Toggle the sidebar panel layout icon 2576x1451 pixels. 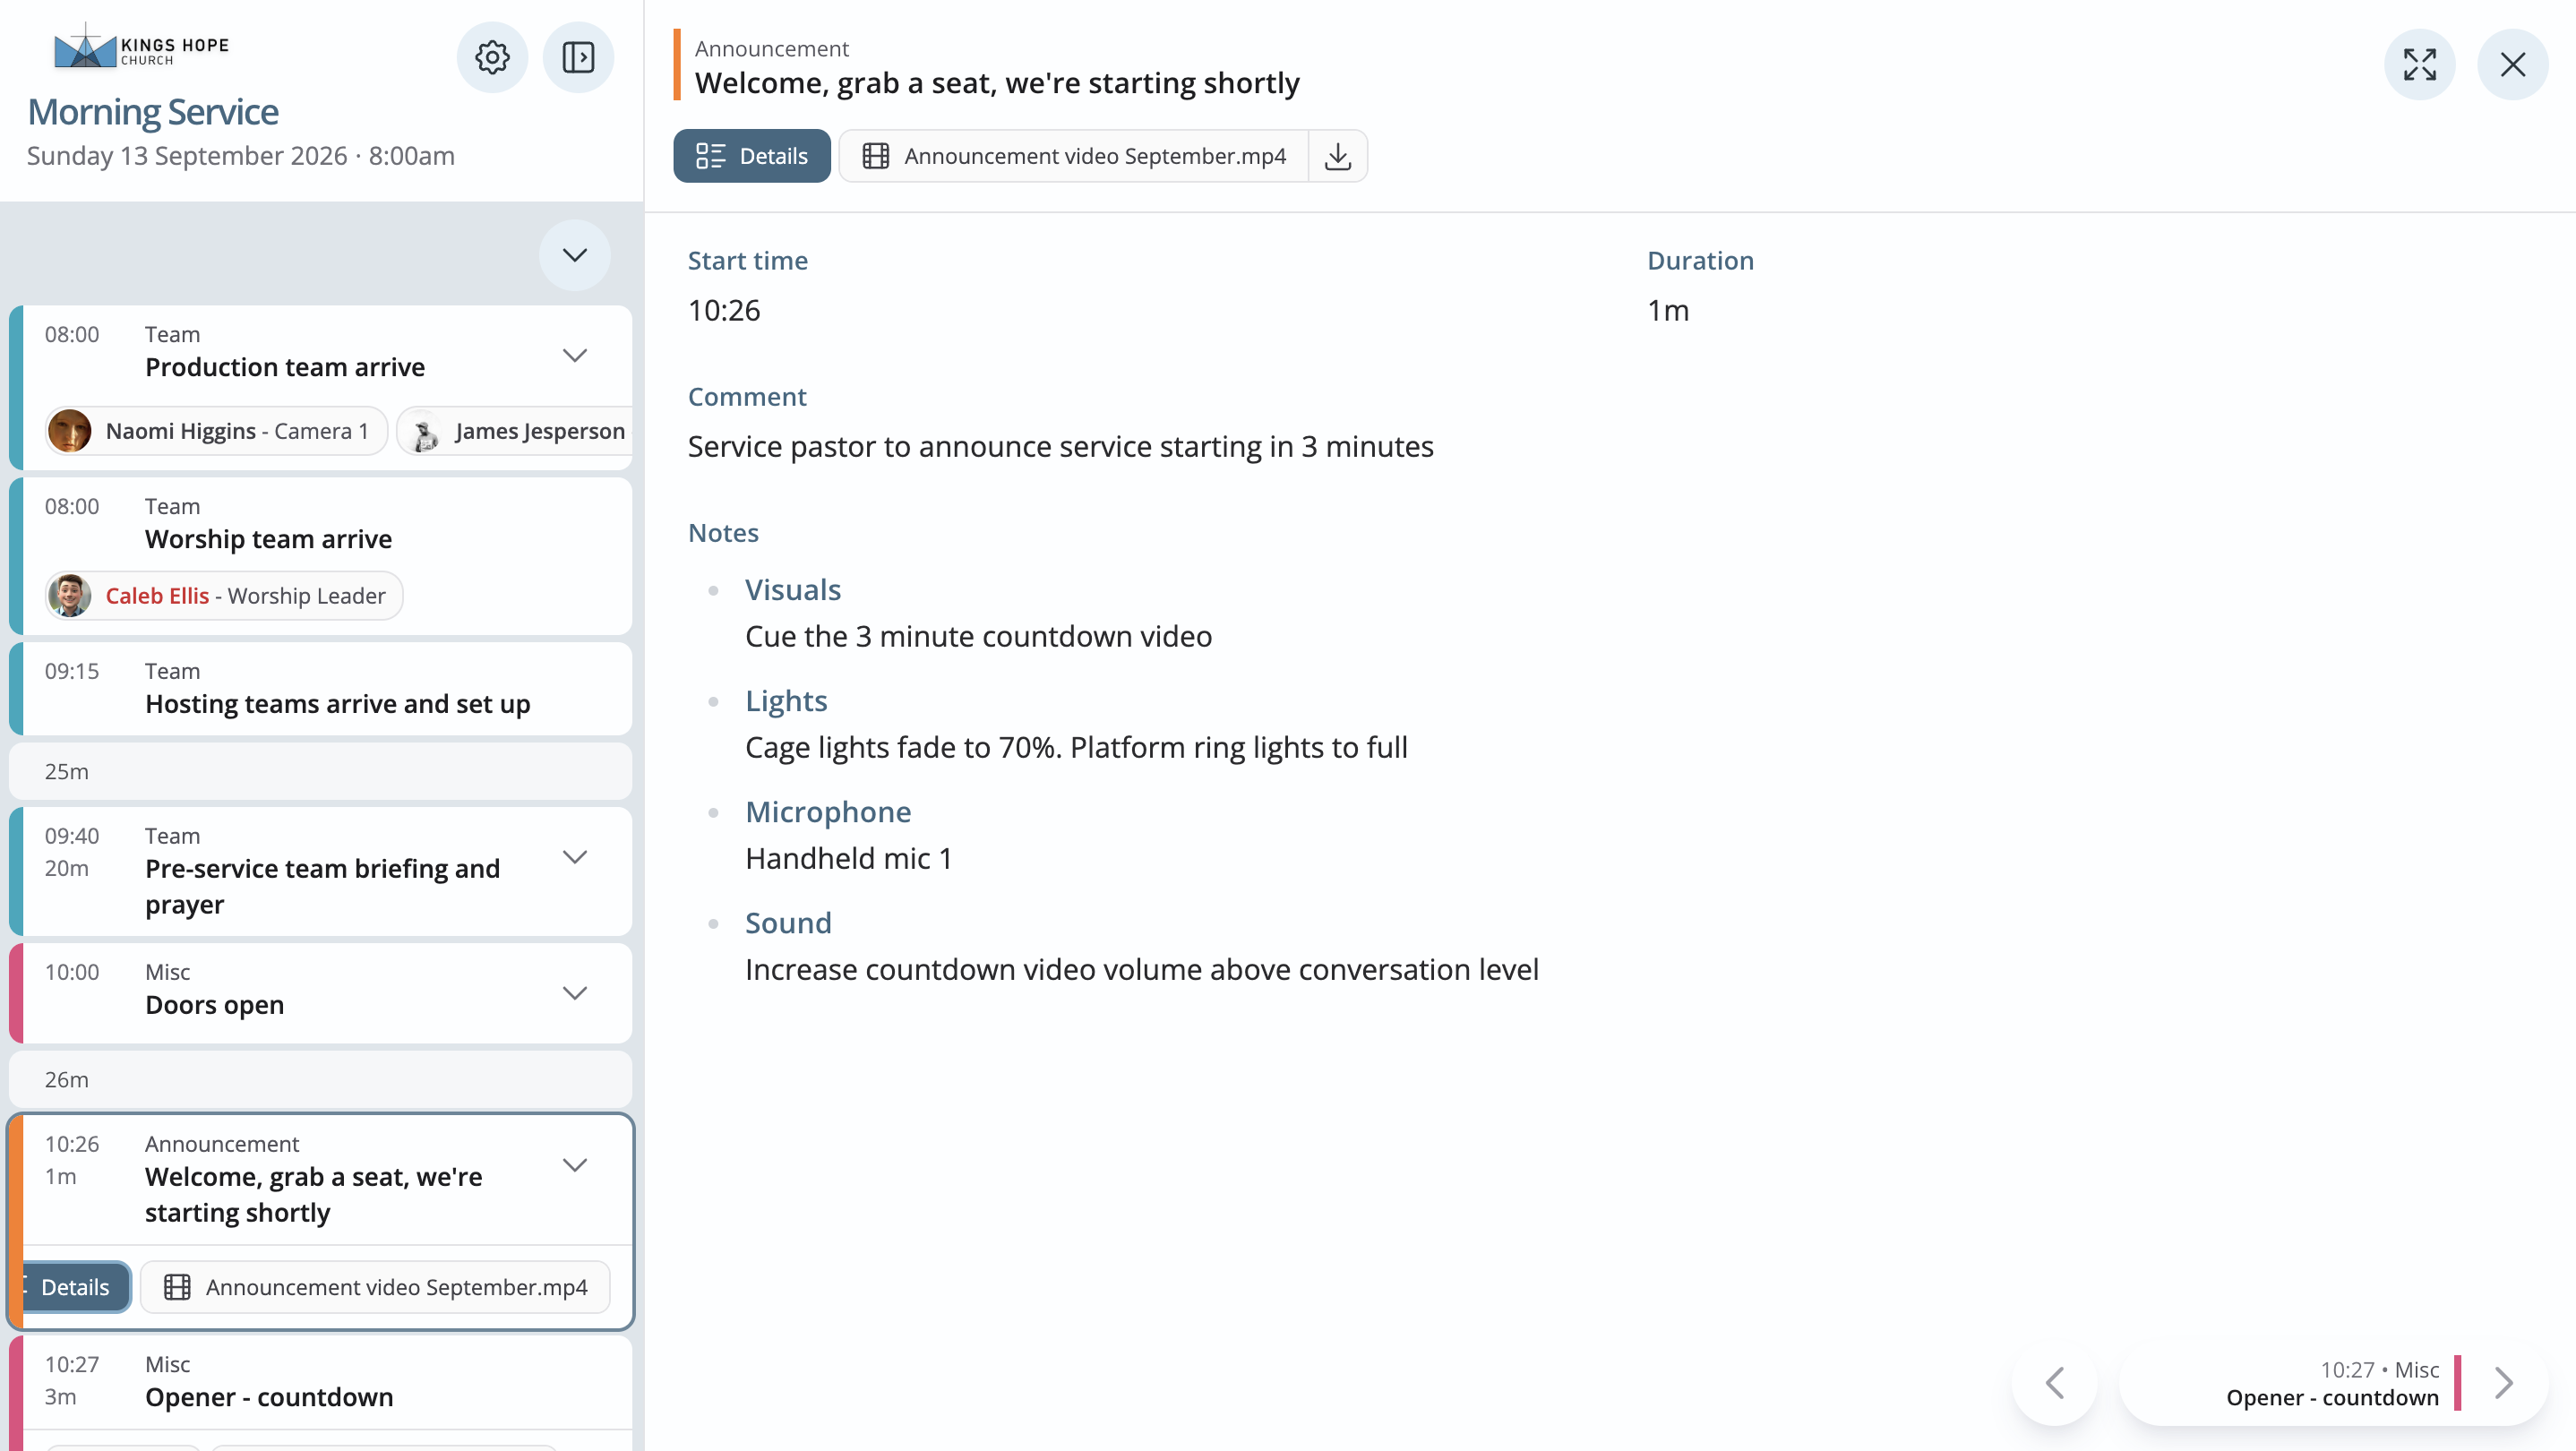(578, 57)
